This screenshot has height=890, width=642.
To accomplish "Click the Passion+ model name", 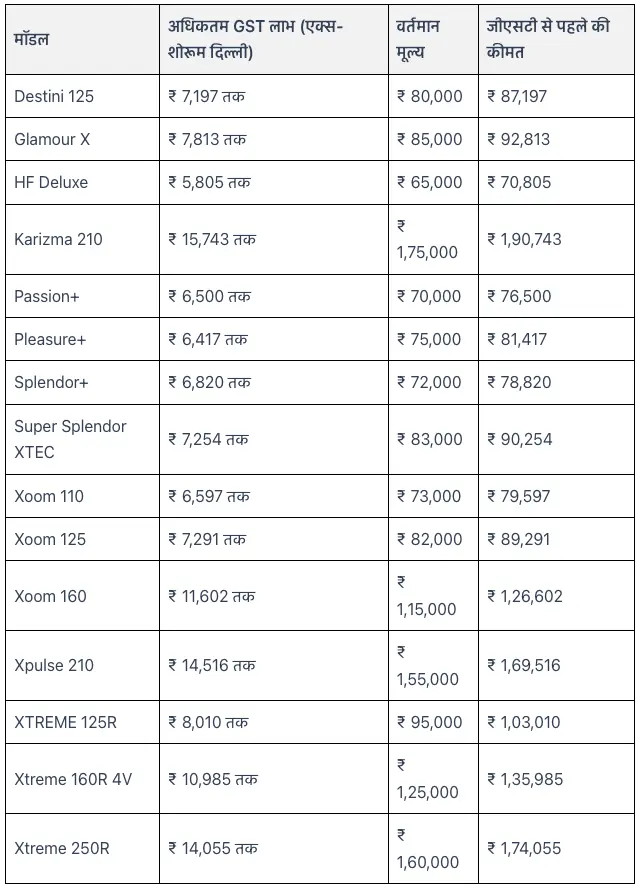I will [x=46, y=296].
